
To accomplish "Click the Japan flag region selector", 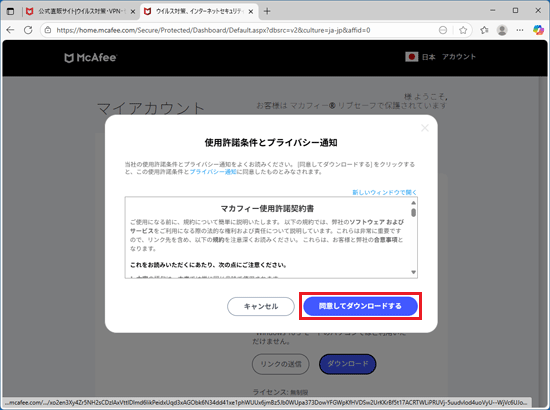I will tap(411, 57).
